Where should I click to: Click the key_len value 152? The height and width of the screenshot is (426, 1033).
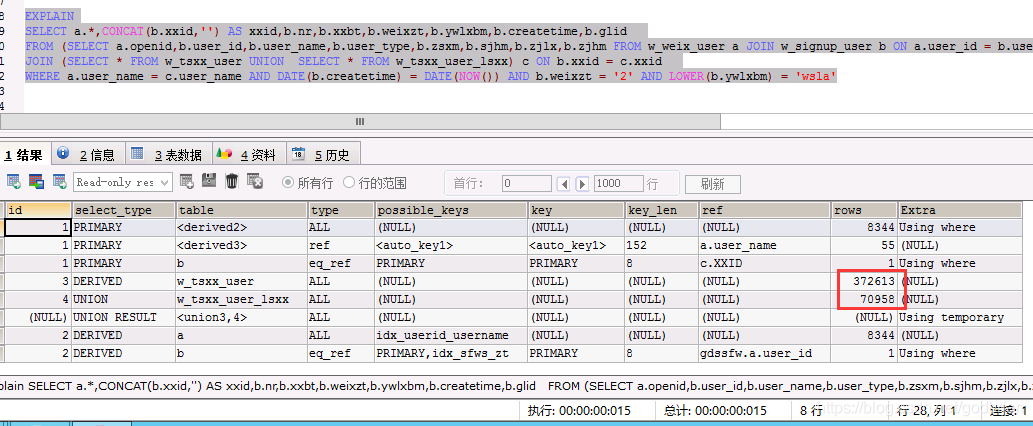(661, 245)
